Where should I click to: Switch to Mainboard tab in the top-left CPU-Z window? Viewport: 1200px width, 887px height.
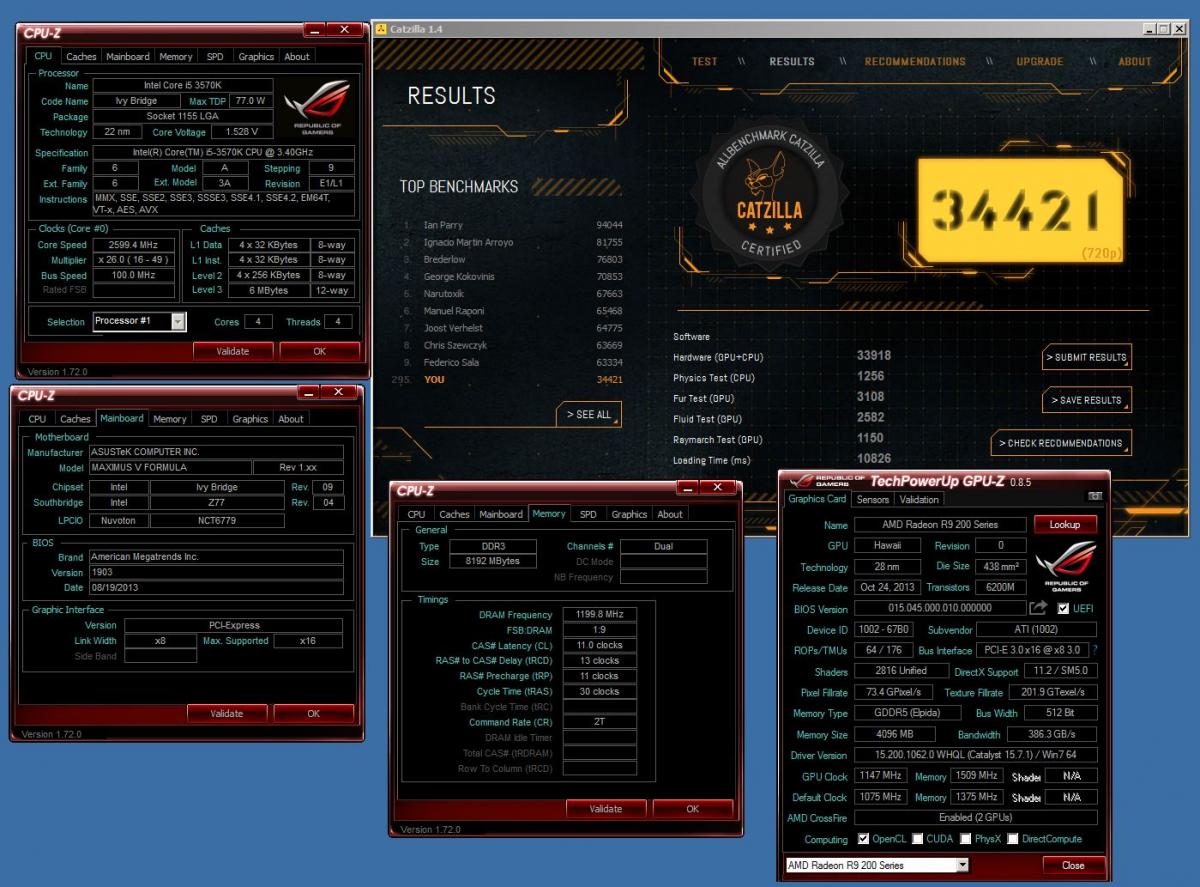pos(128,56)
